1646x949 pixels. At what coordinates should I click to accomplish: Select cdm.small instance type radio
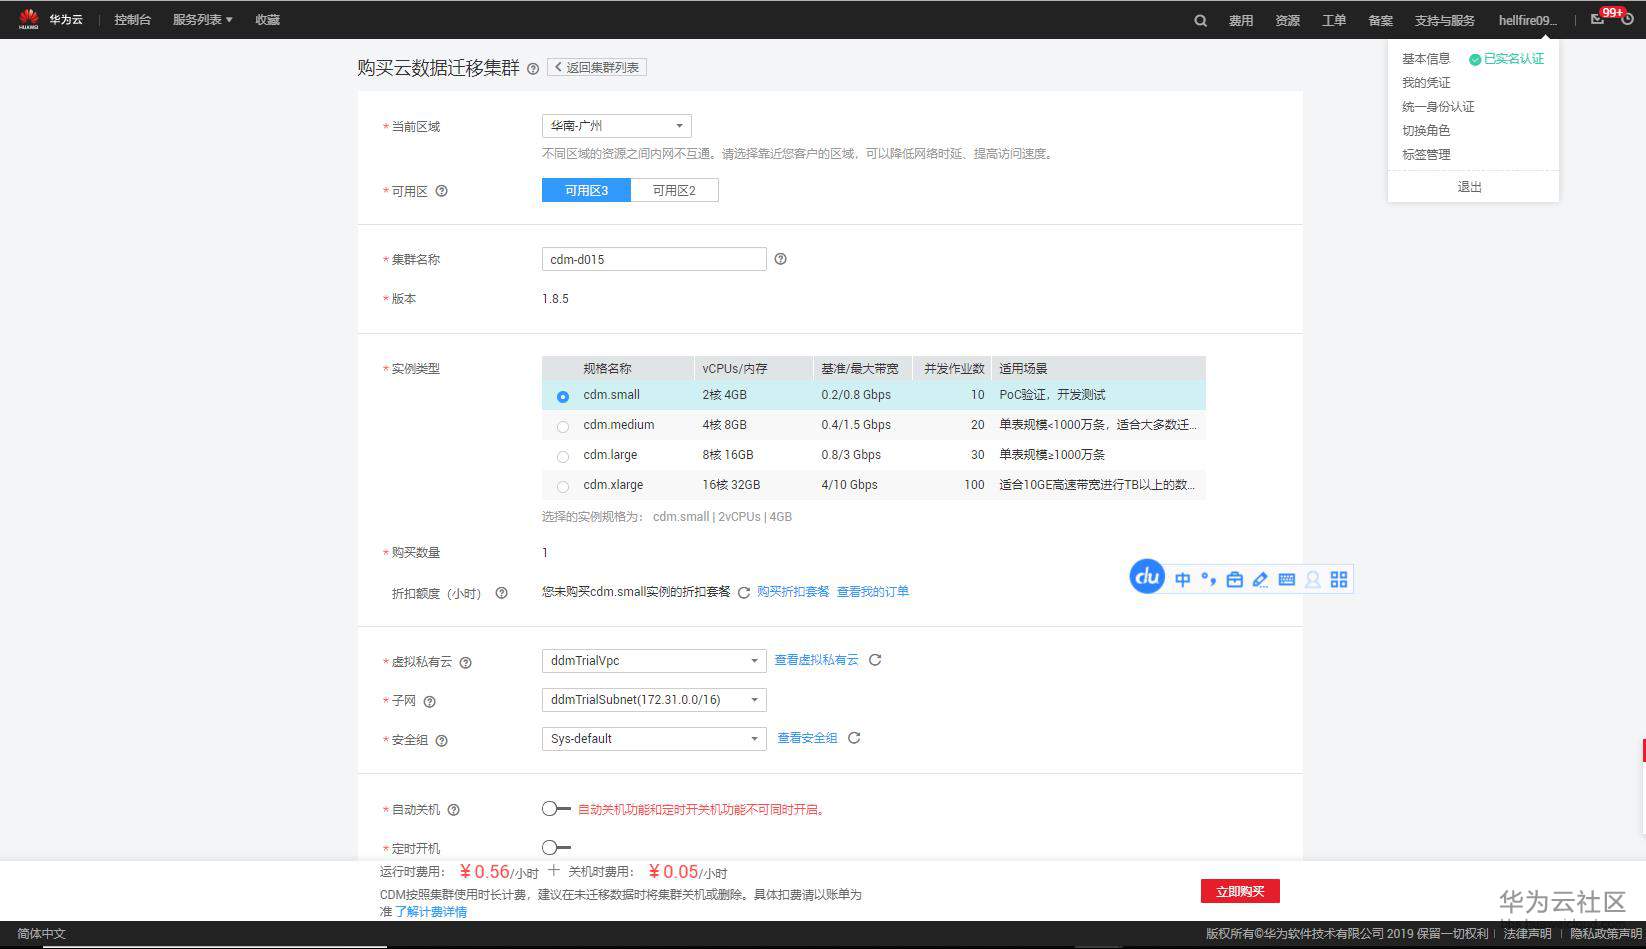tap(563, 397)
